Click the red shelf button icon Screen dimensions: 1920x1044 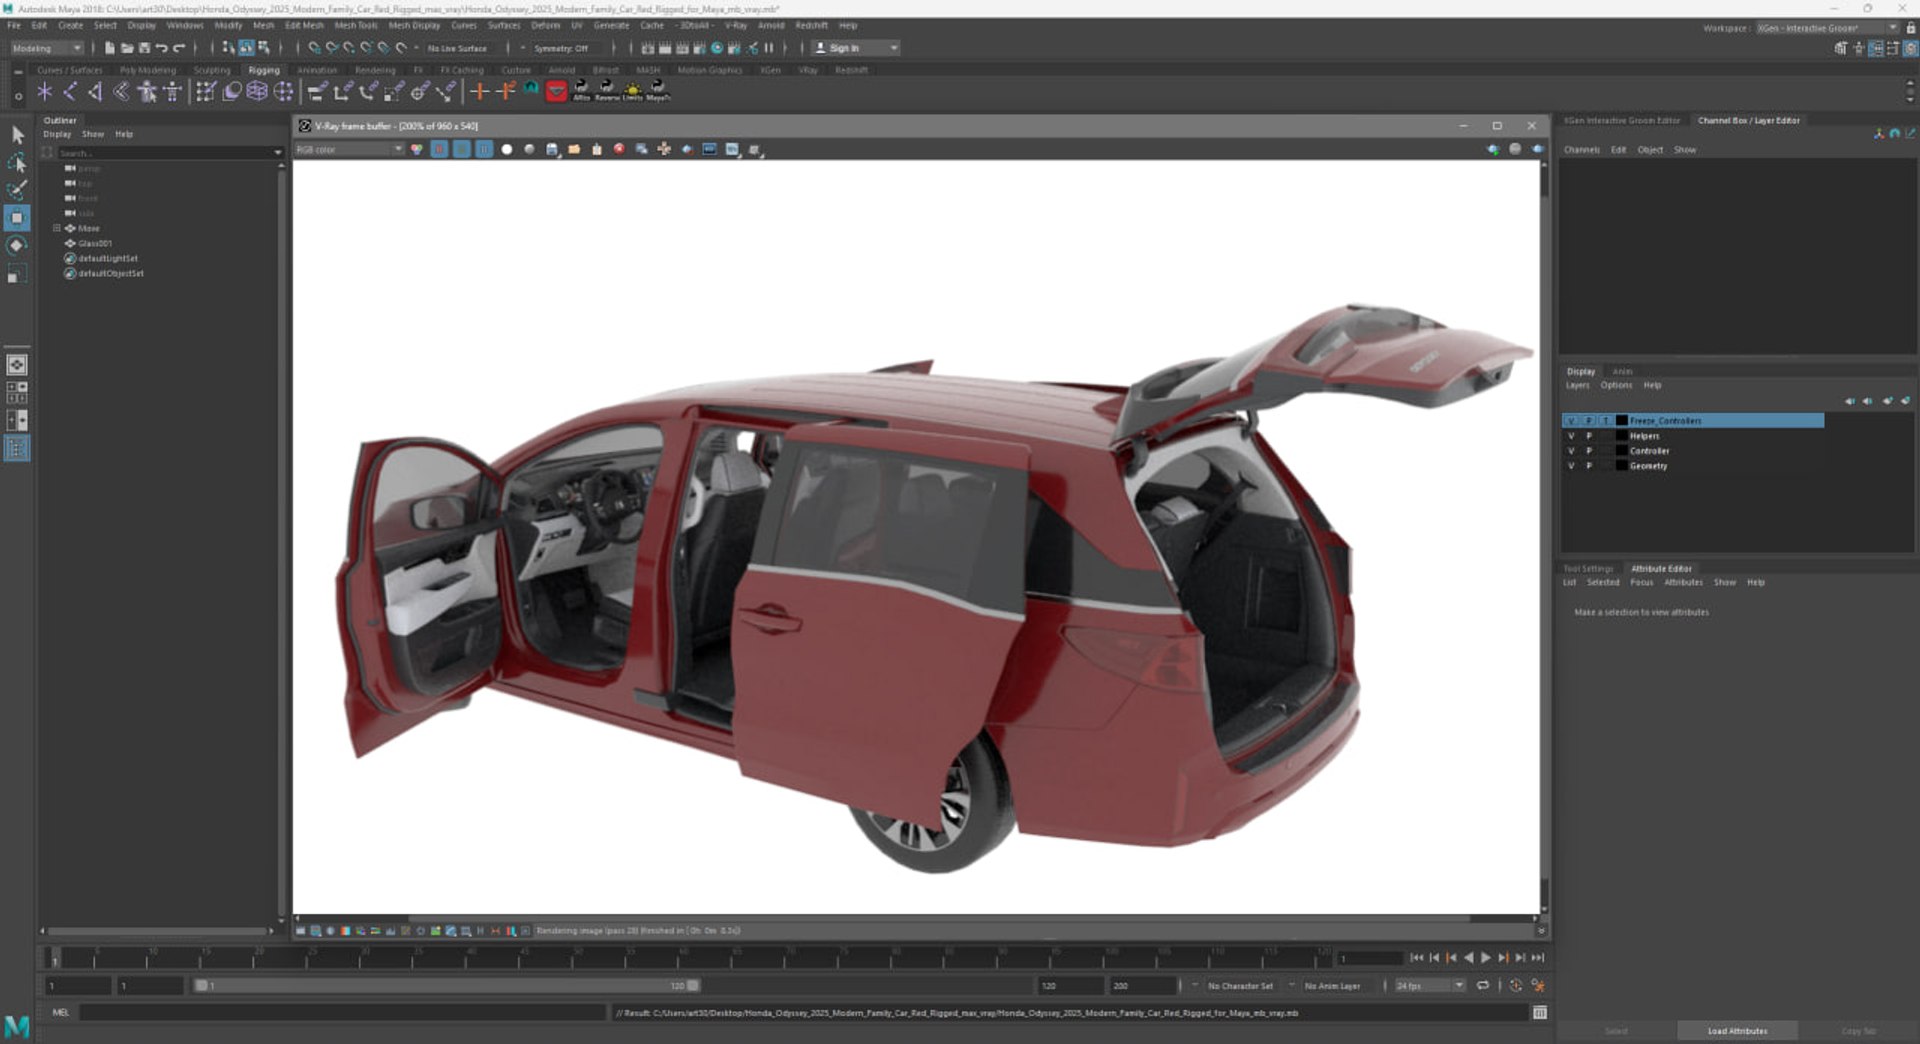click(x=557, y=92)
